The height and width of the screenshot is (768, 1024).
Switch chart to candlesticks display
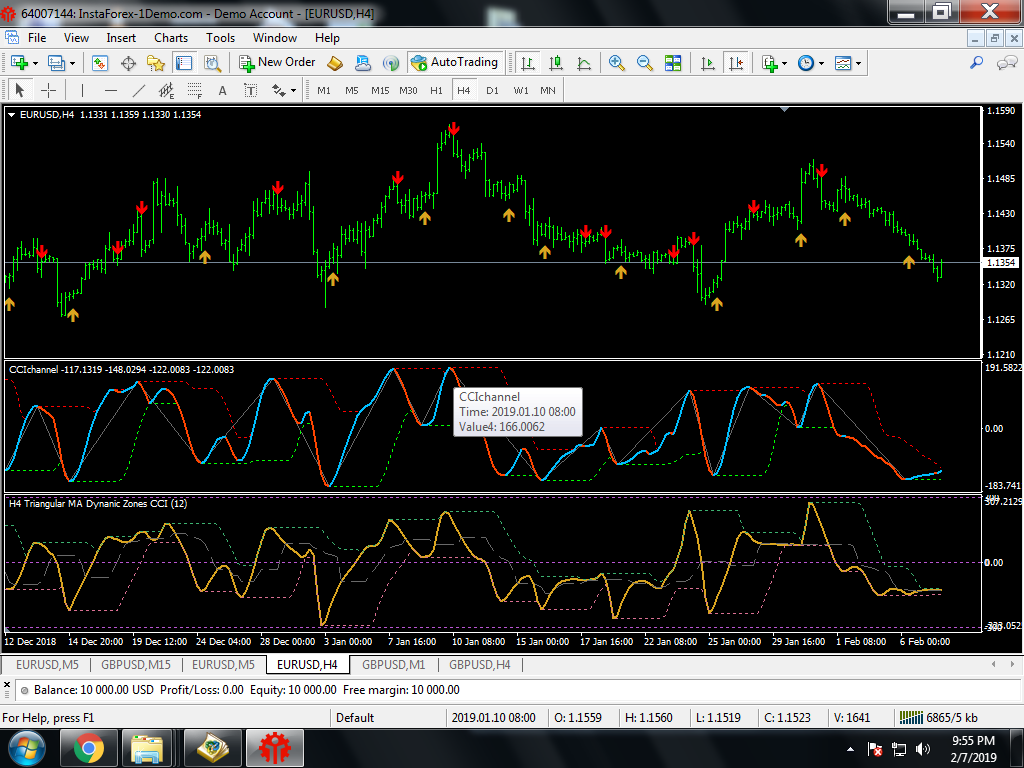[556, 63]
